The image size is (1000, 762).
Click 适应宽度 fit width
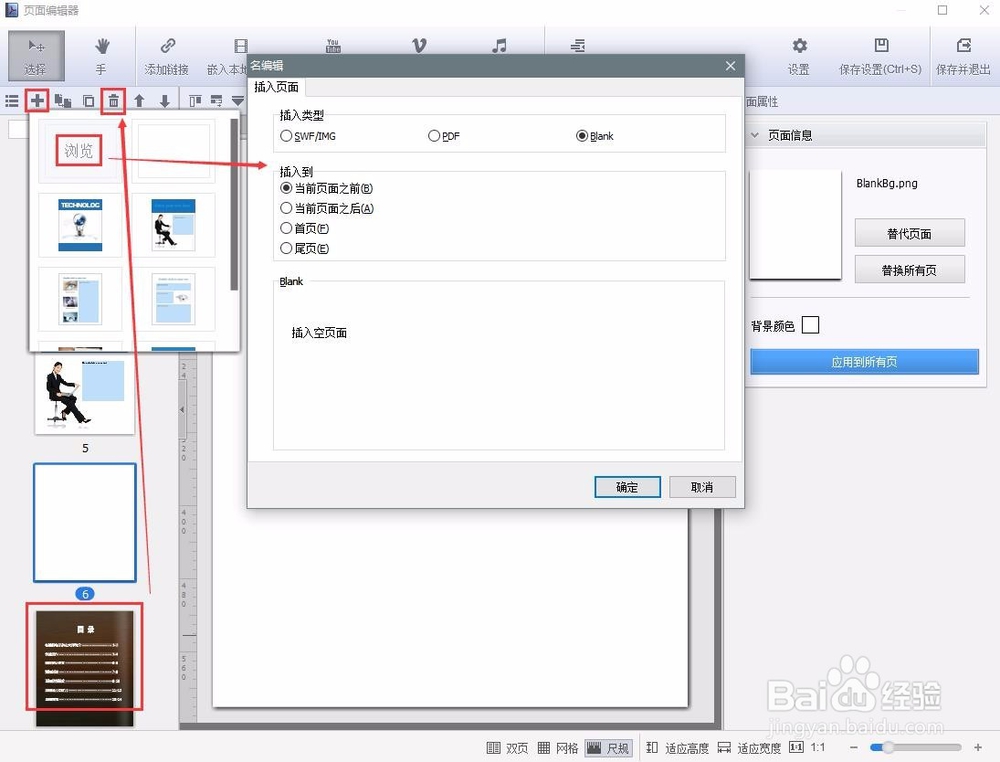(x=749, y=748)
